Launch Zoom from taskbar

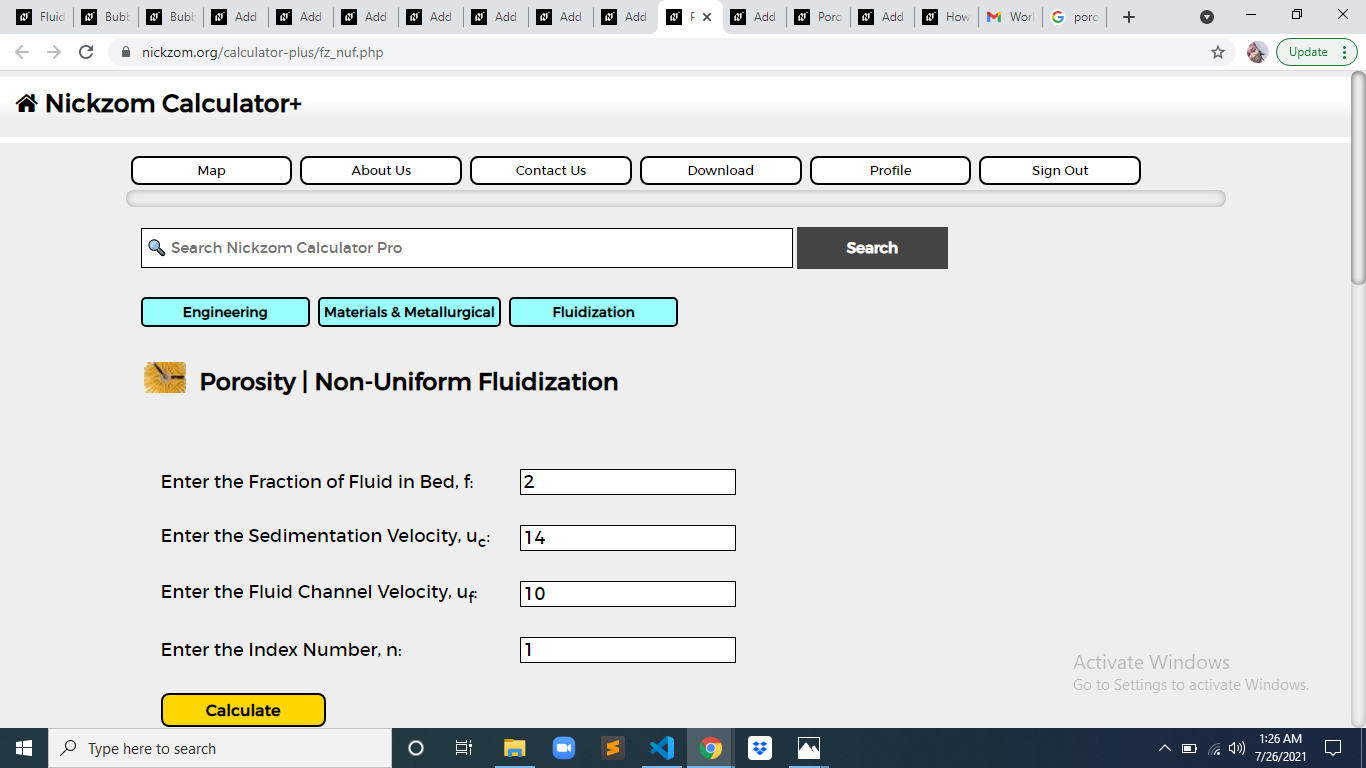[564, 748]
